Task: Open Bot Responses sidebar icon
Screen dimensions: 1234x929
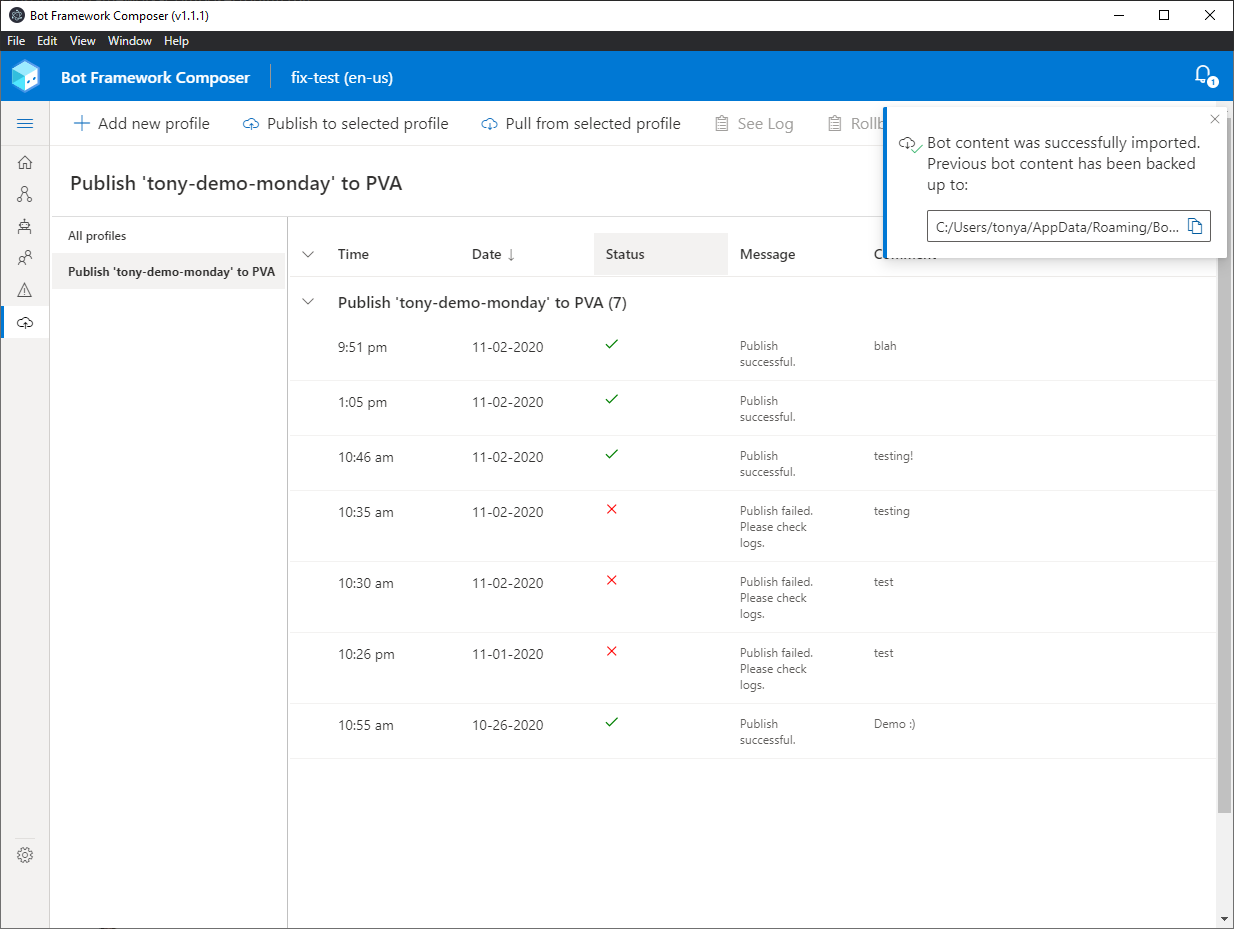Action: [25, 226]
